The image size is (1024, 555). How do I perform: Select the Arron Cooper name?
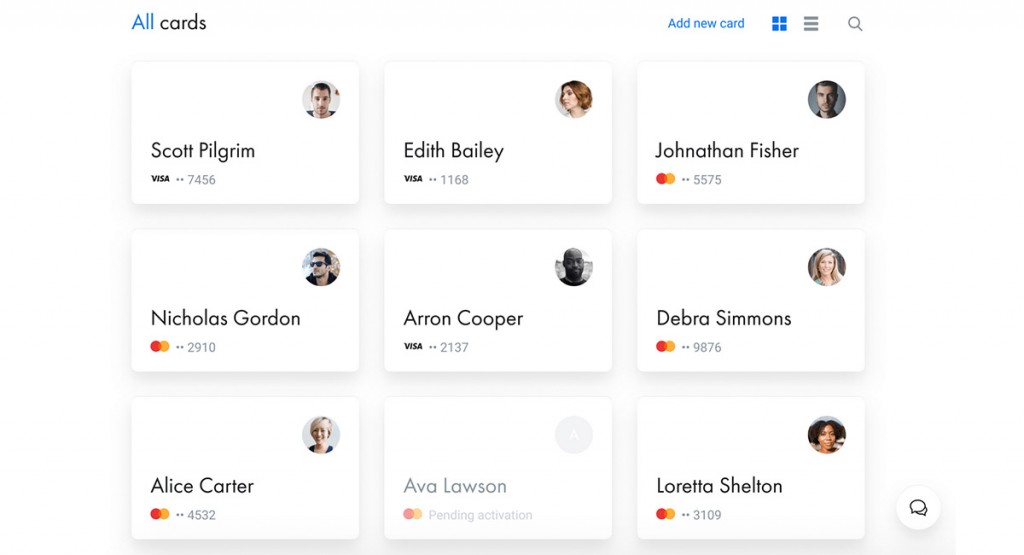[x=463, y=319]
